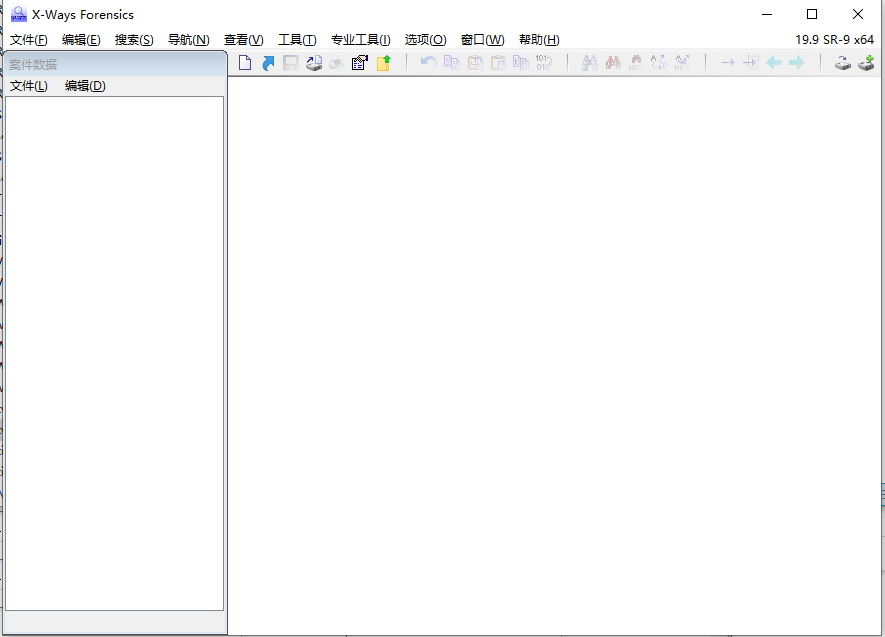
Task: Open the 窗口(W) menu
Action: pyautogui.click(x=483, y=39)
